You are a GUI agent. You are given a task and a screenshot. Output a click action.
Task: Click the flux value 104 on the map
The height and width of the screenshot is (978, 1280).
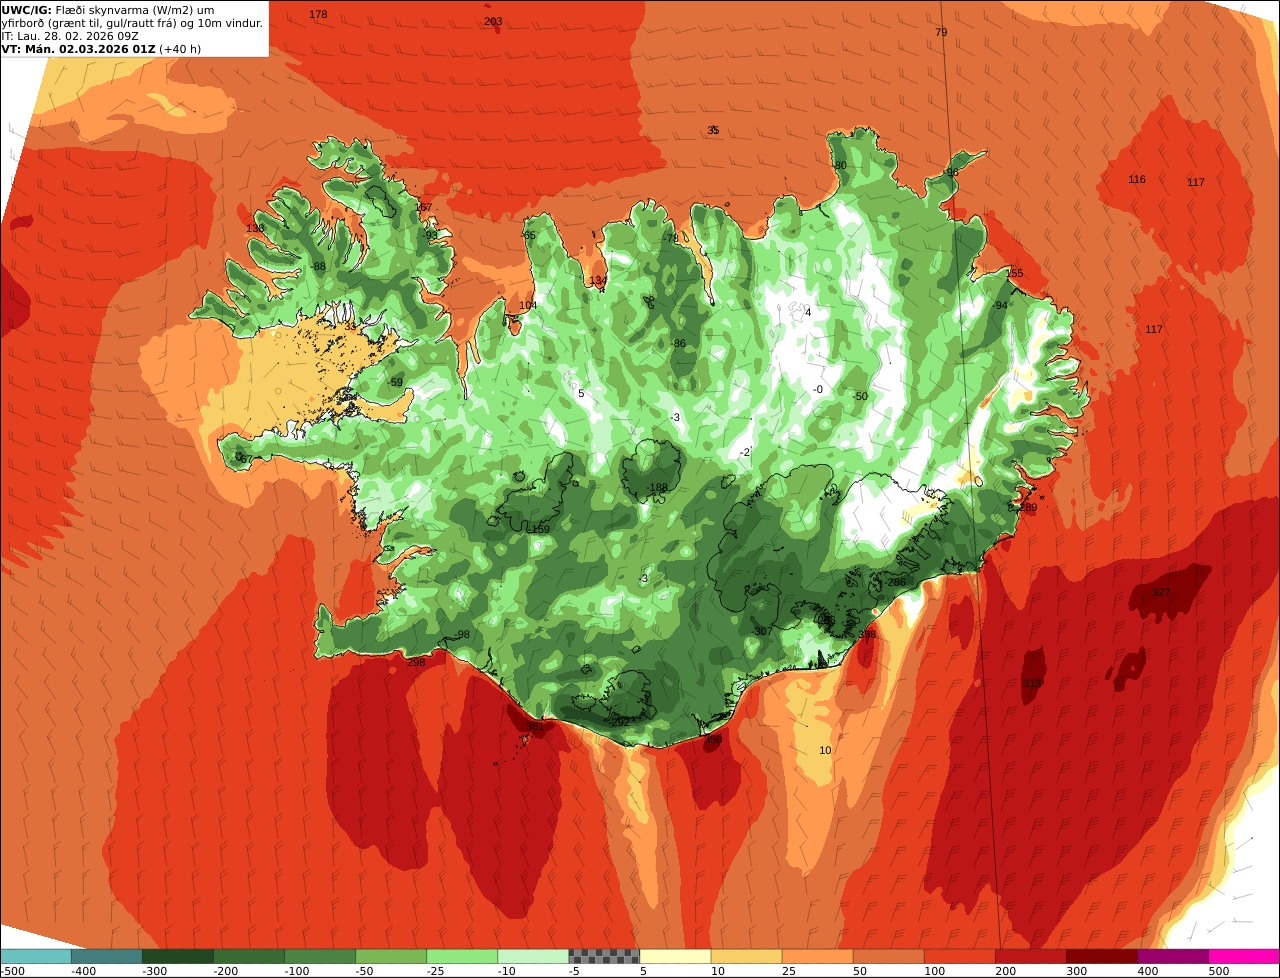[x=528, y=305]
